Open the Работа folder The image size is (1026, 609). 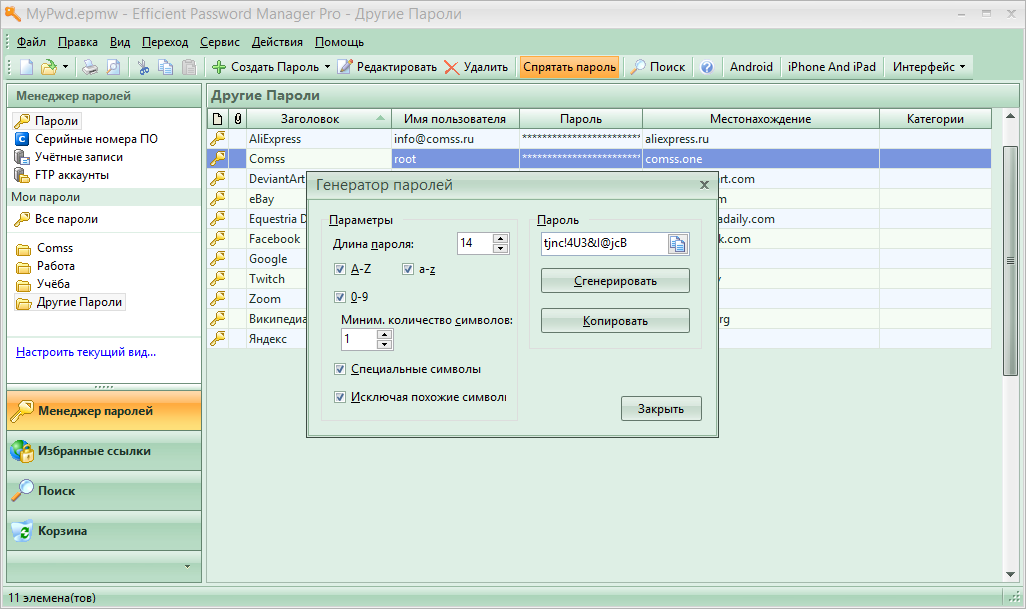[x=46, y=266]
